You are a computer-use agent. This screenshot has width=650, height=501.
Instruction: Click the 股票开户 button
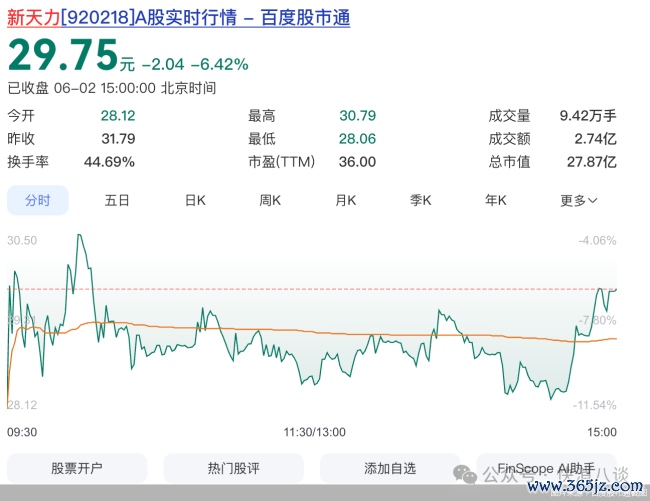pos(77,468)
